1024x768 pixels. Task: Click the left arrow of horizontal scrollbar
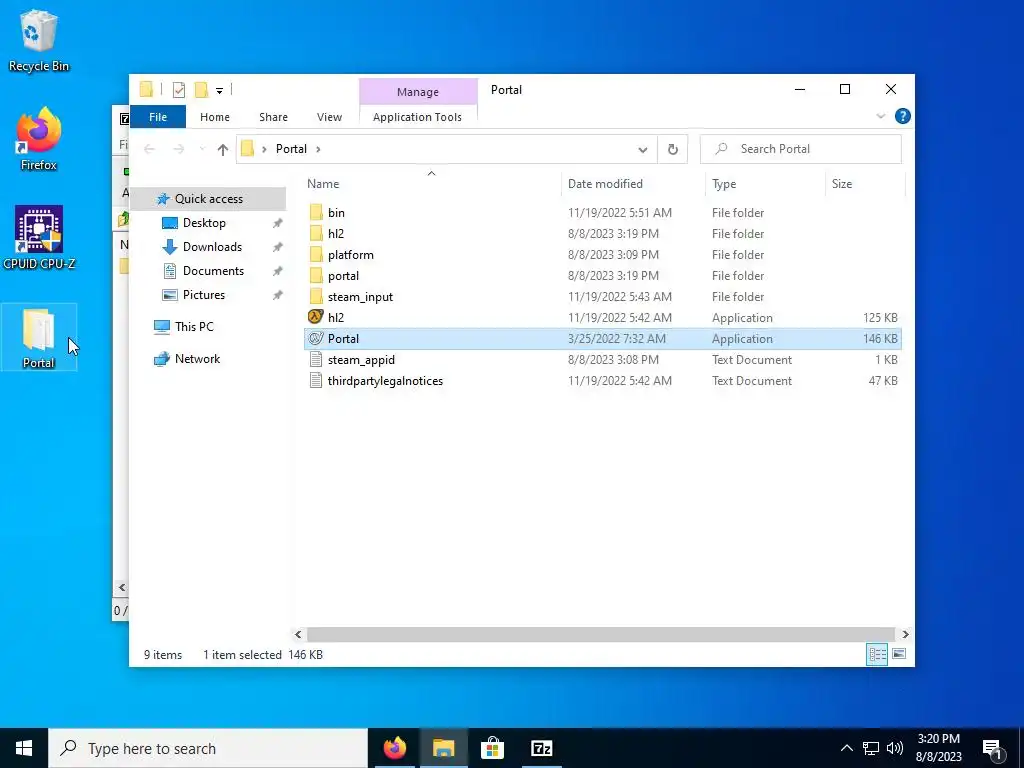pos(298,634)
